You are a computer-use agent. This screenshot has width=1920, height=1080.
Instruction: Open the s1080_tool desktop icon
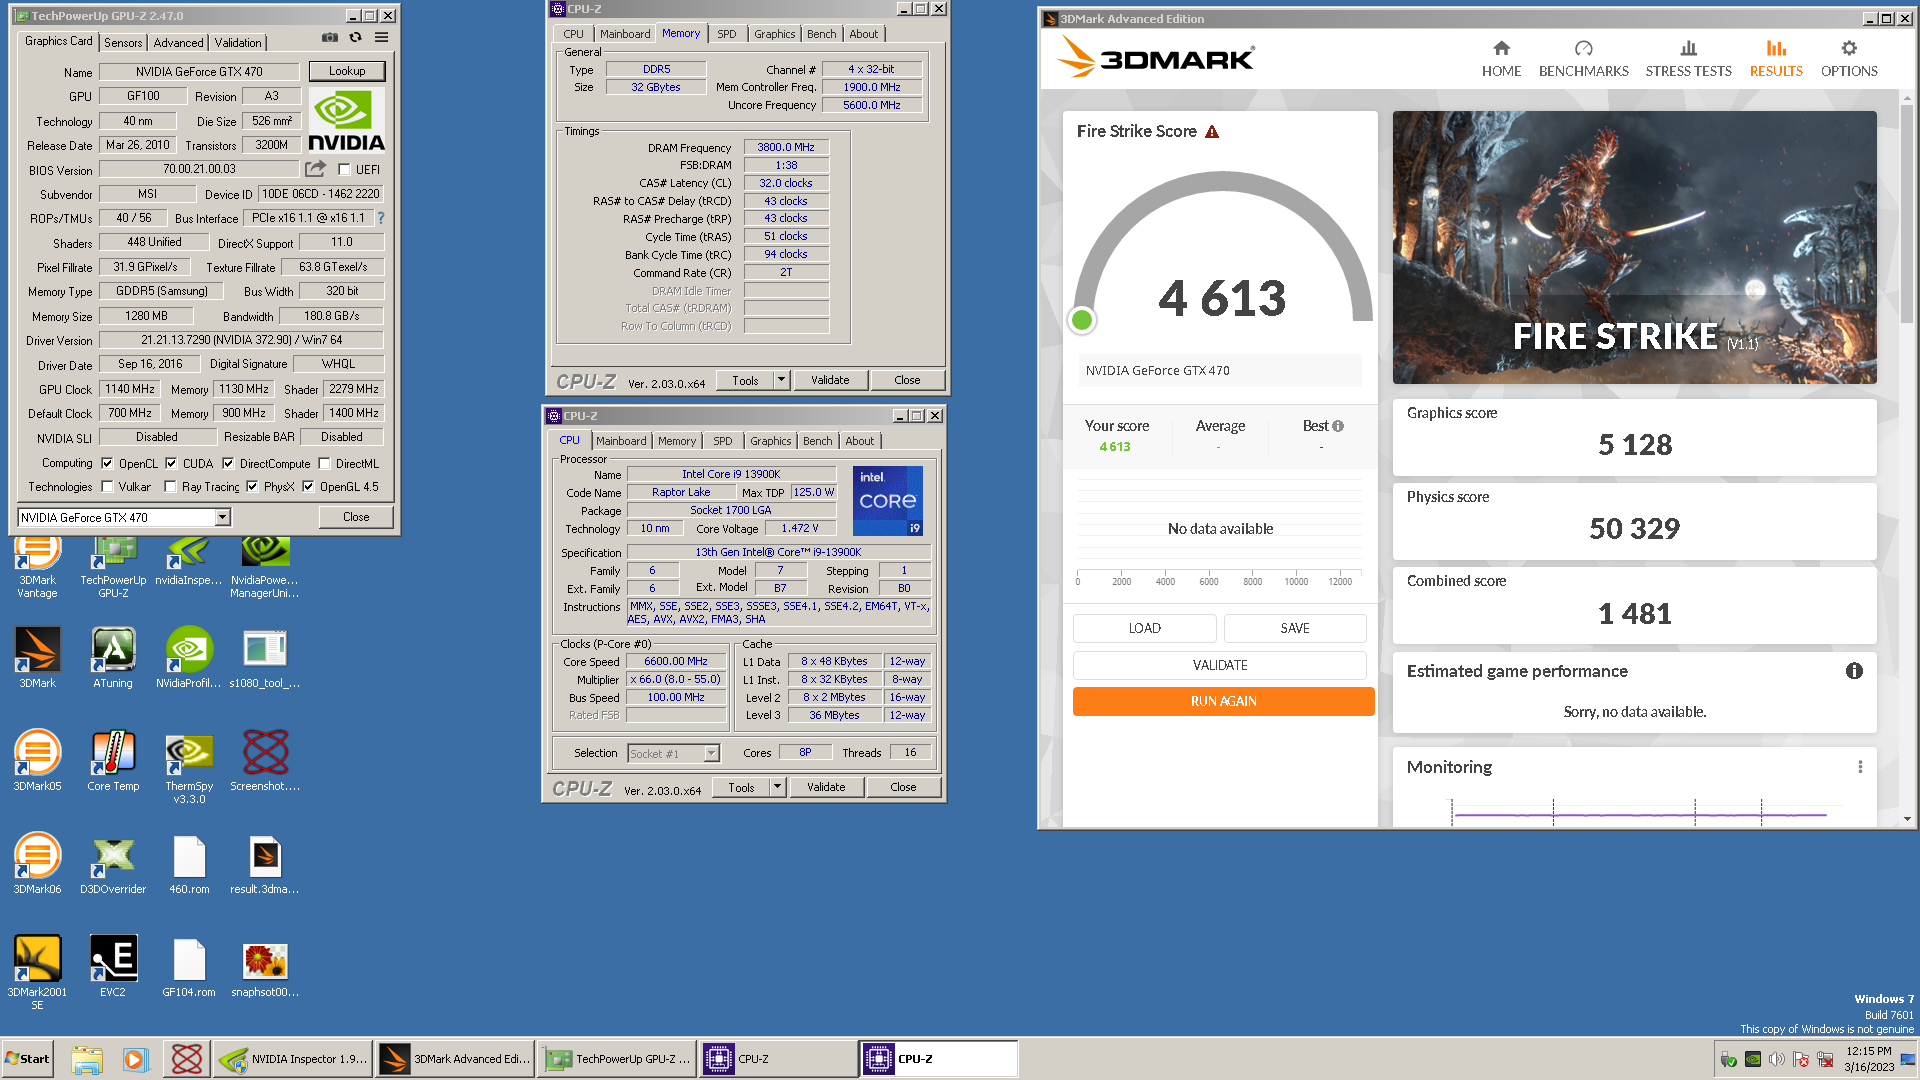click(x=265, y=658)
